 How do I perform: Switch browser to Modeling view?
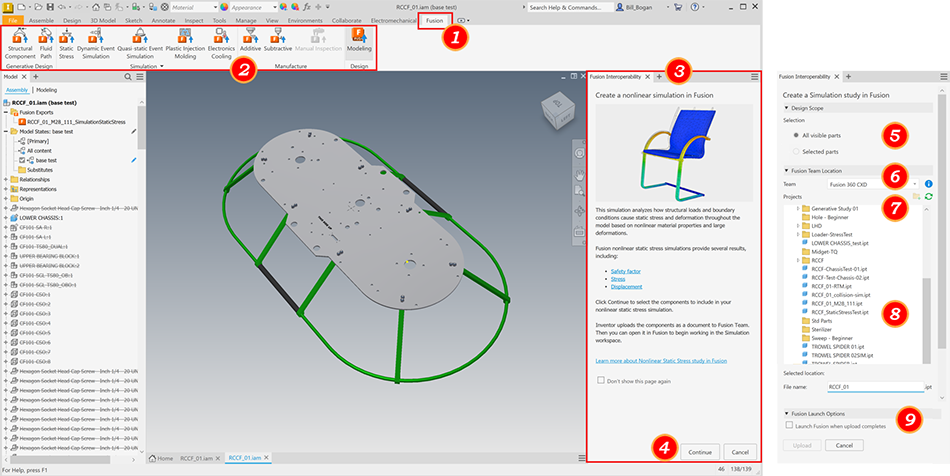(47, 90)
